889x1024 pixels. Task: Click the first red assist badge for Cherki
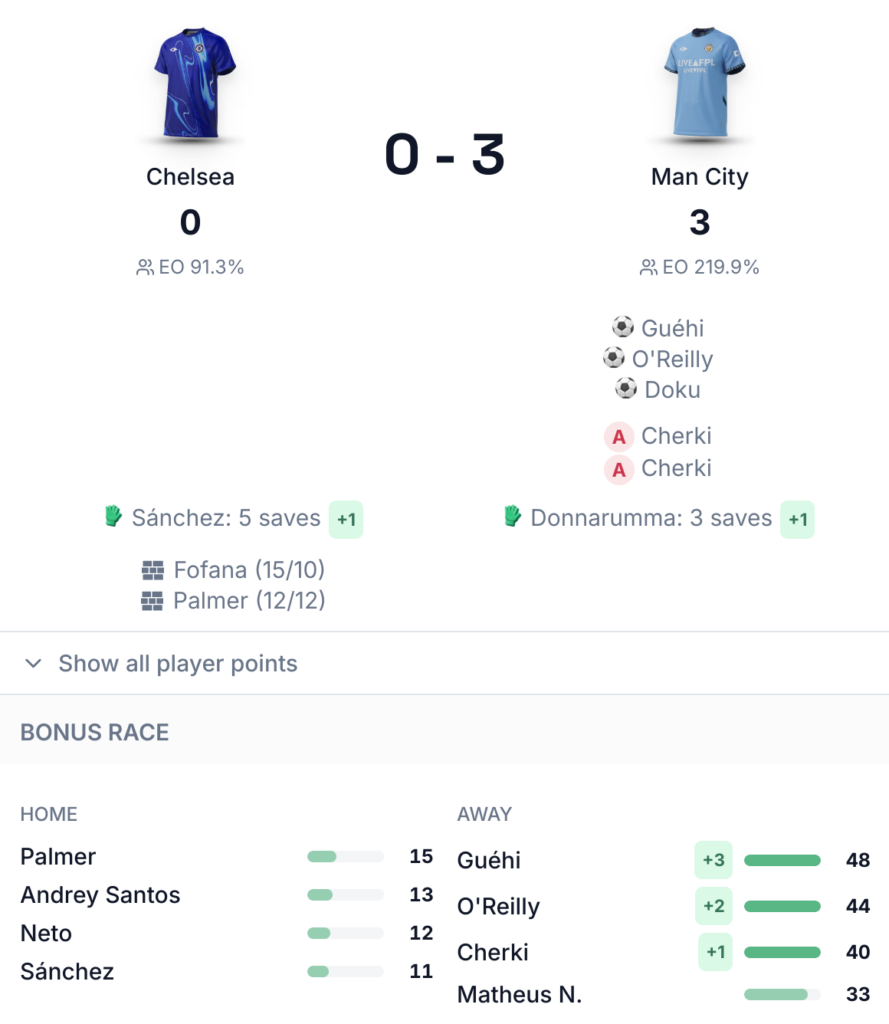(619, 437)
